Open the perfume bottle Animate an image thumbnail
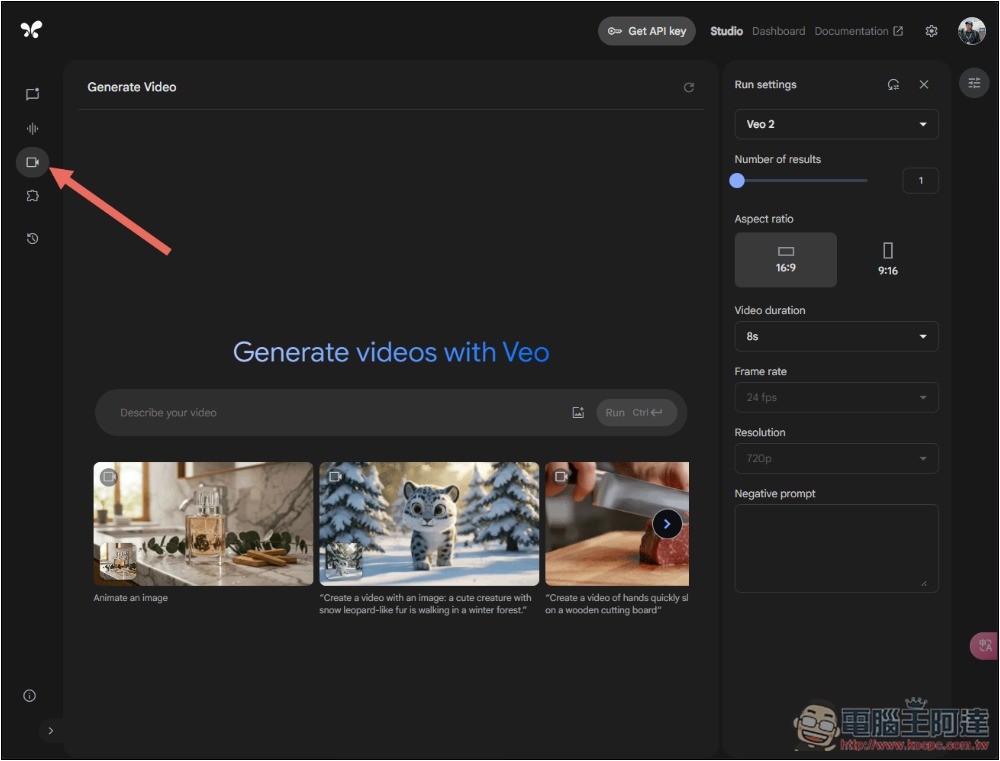Screen dimensions: 1000x761 point(203,524)
